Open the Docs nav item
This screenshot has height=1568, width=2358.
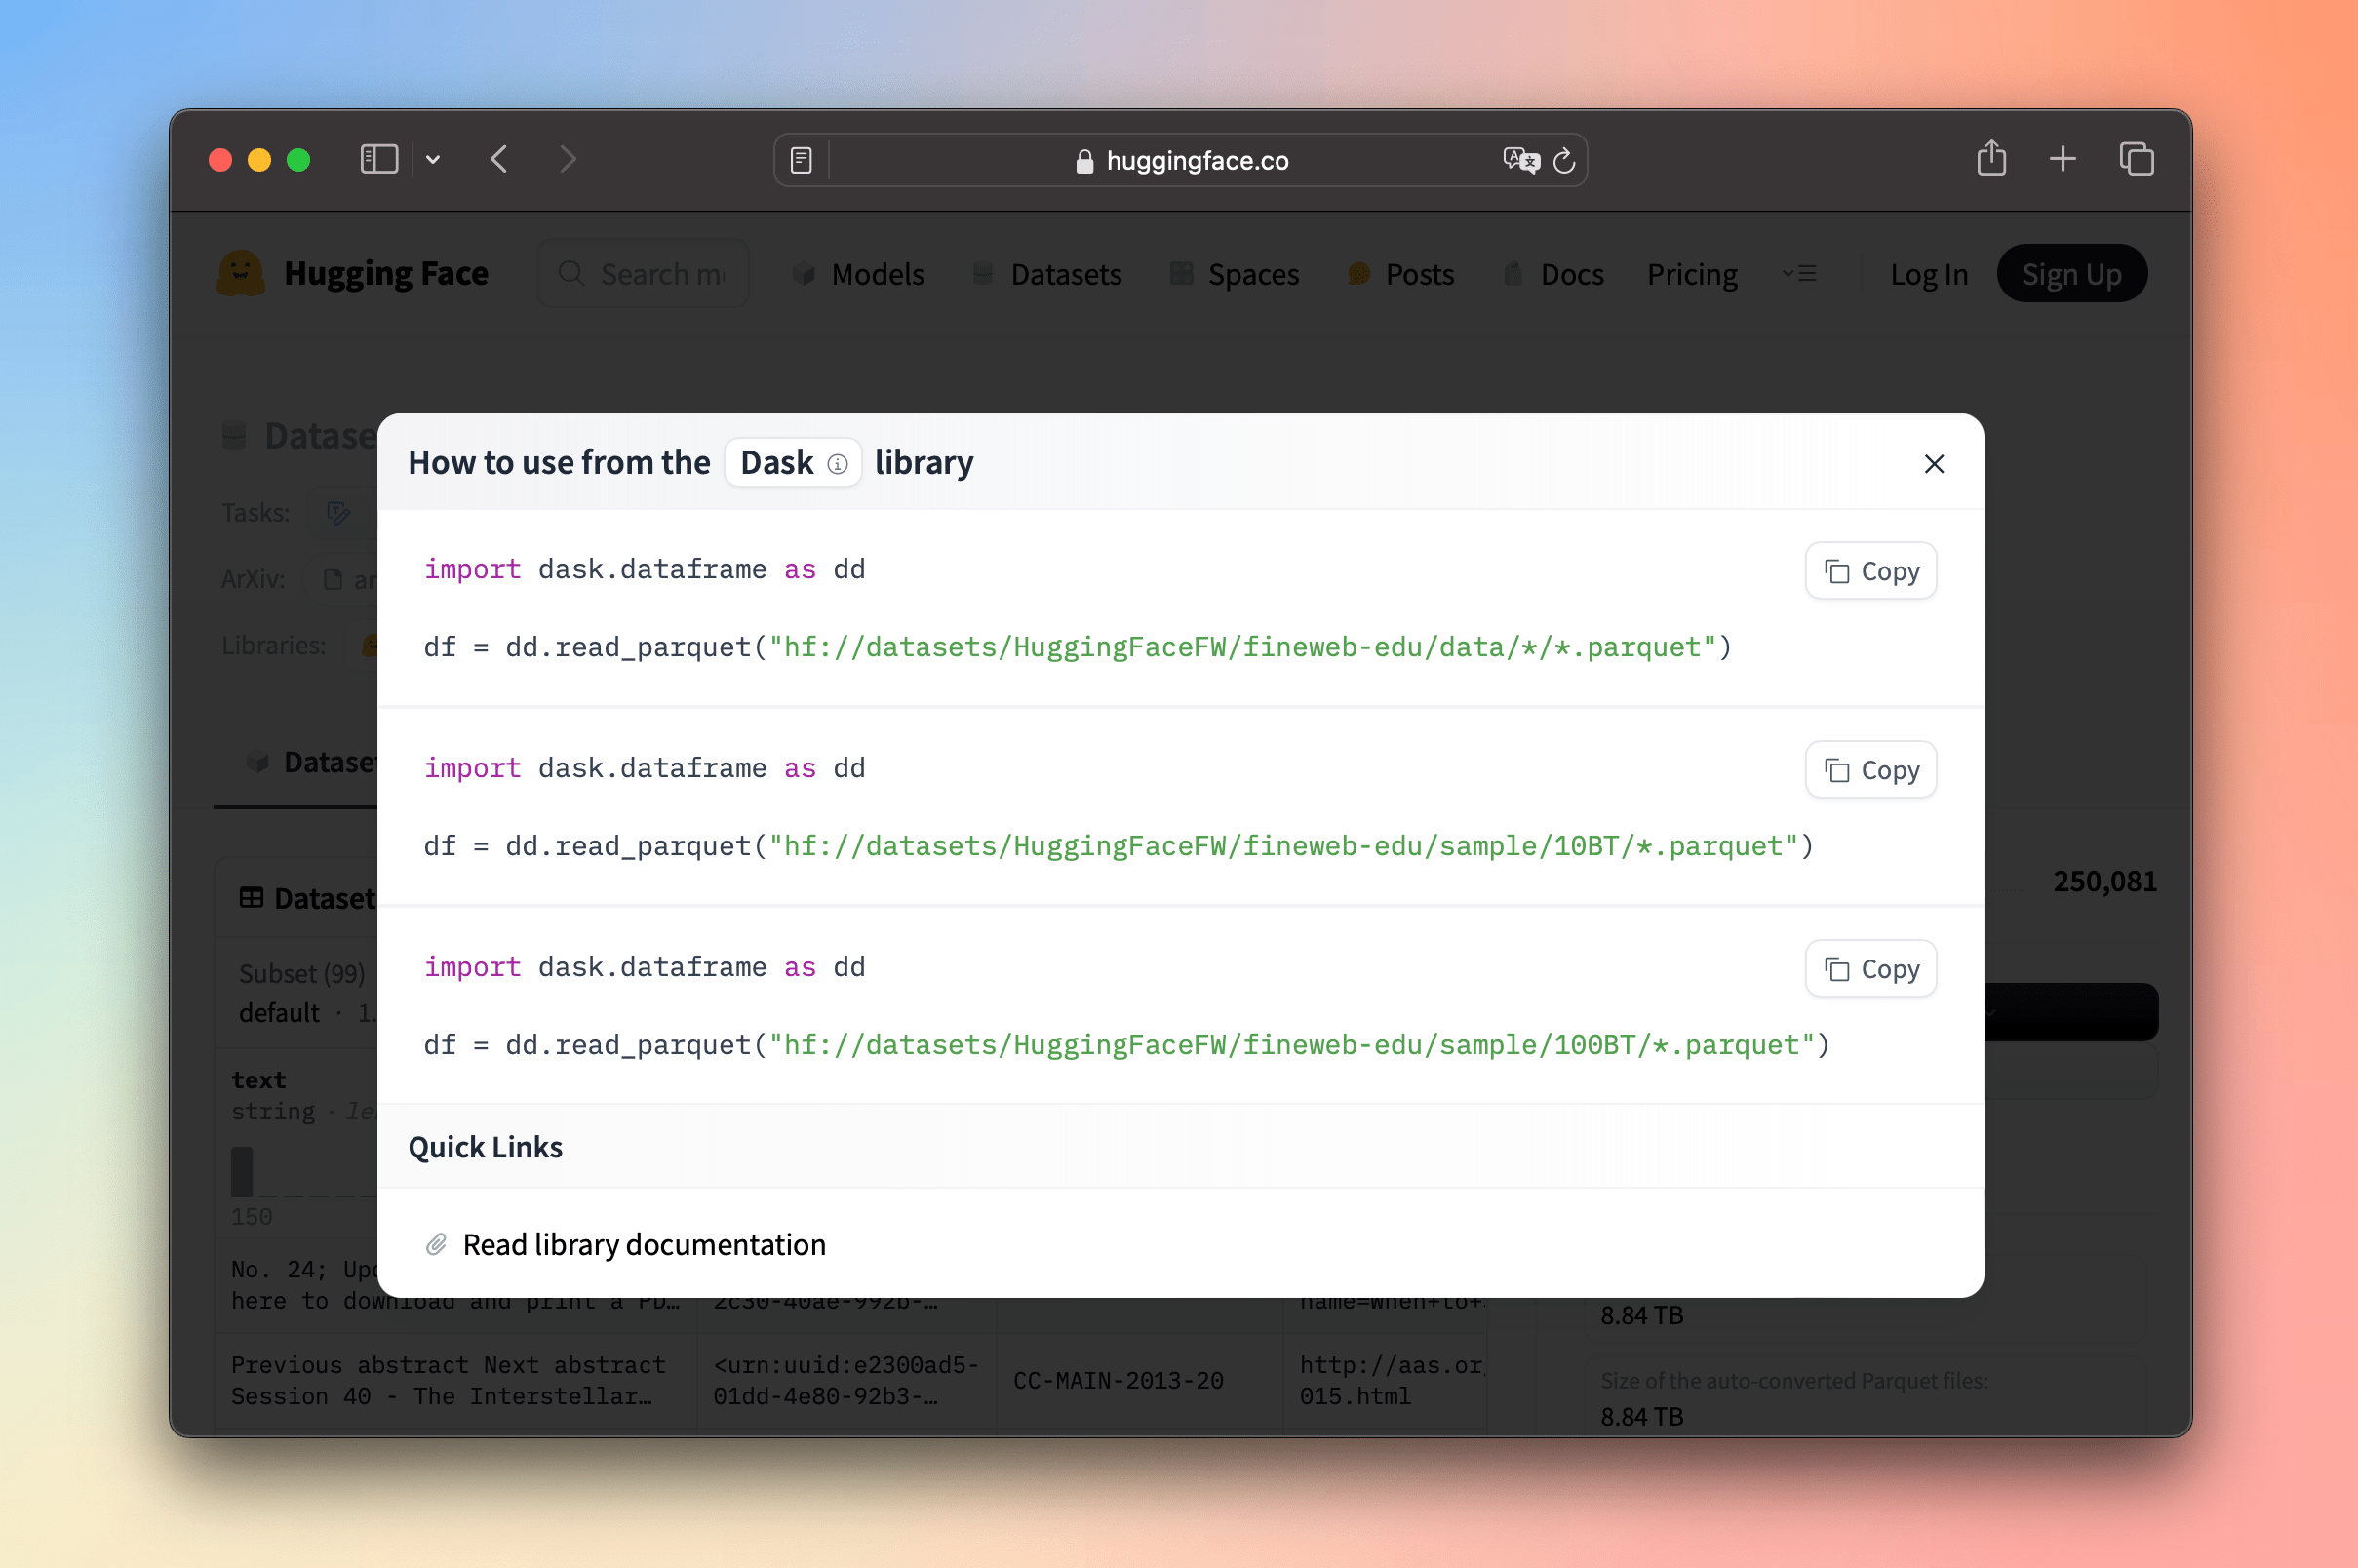click(x=1553, y=274)
